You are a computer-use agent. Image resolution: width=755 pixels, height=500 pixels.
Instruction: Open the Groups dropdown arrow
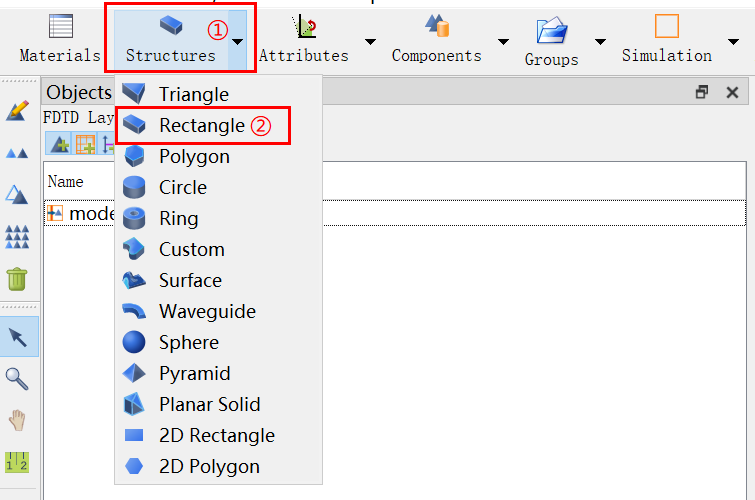pyautogui.click(x=600, y=42)
